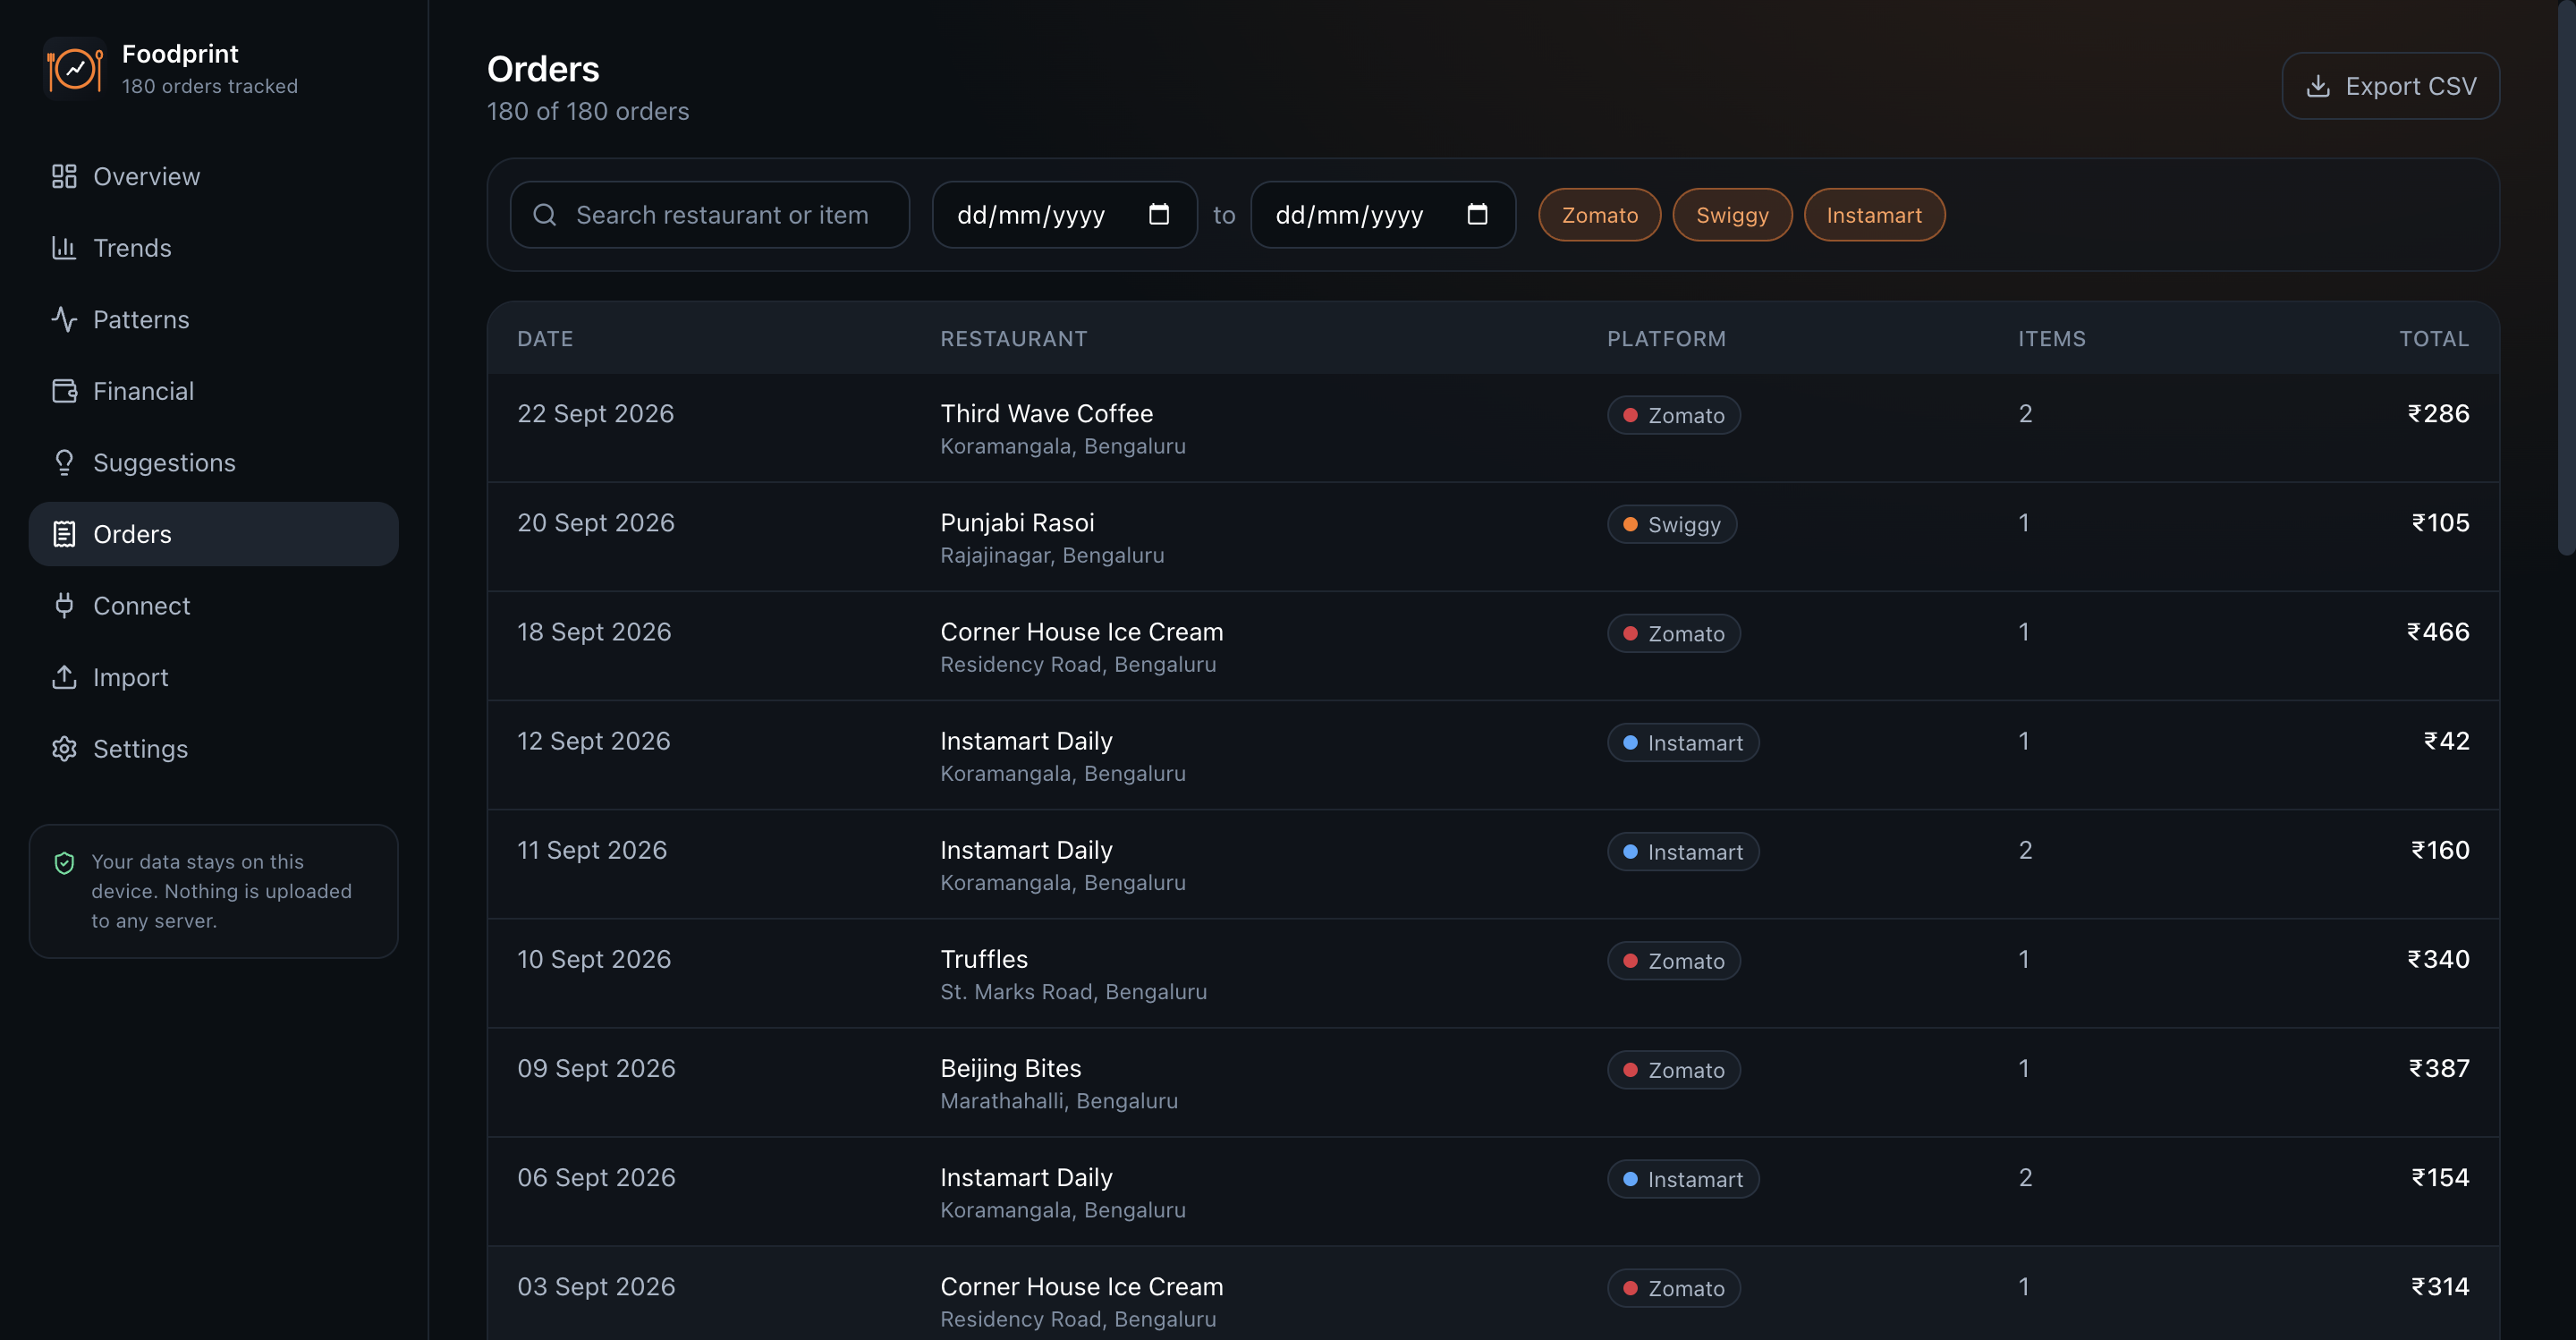The image size is (2576, 1340).
Task: Click the download icon in Export CSV
Action: (2318, 86)
